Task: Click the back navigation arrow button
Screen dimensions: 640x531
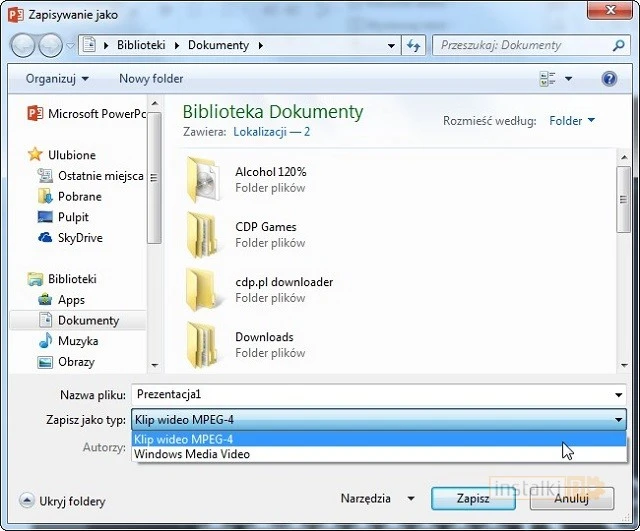Action: coord(23,45)
